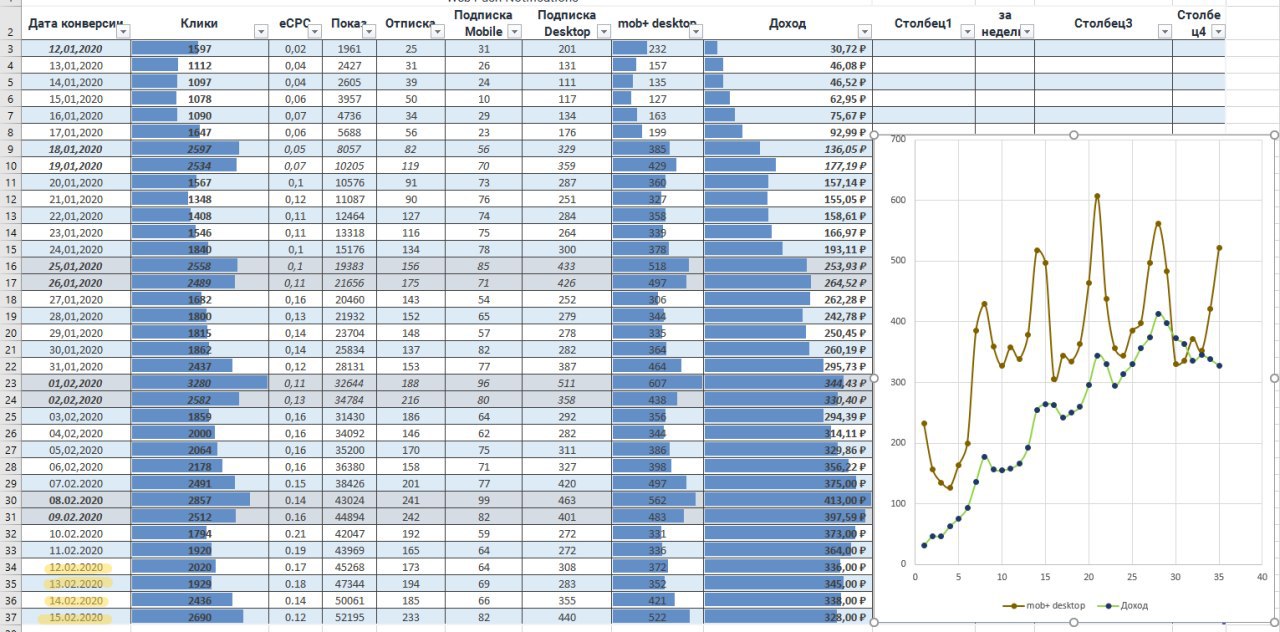Open the за неделю filter dropdown

tap(1026, 32)
